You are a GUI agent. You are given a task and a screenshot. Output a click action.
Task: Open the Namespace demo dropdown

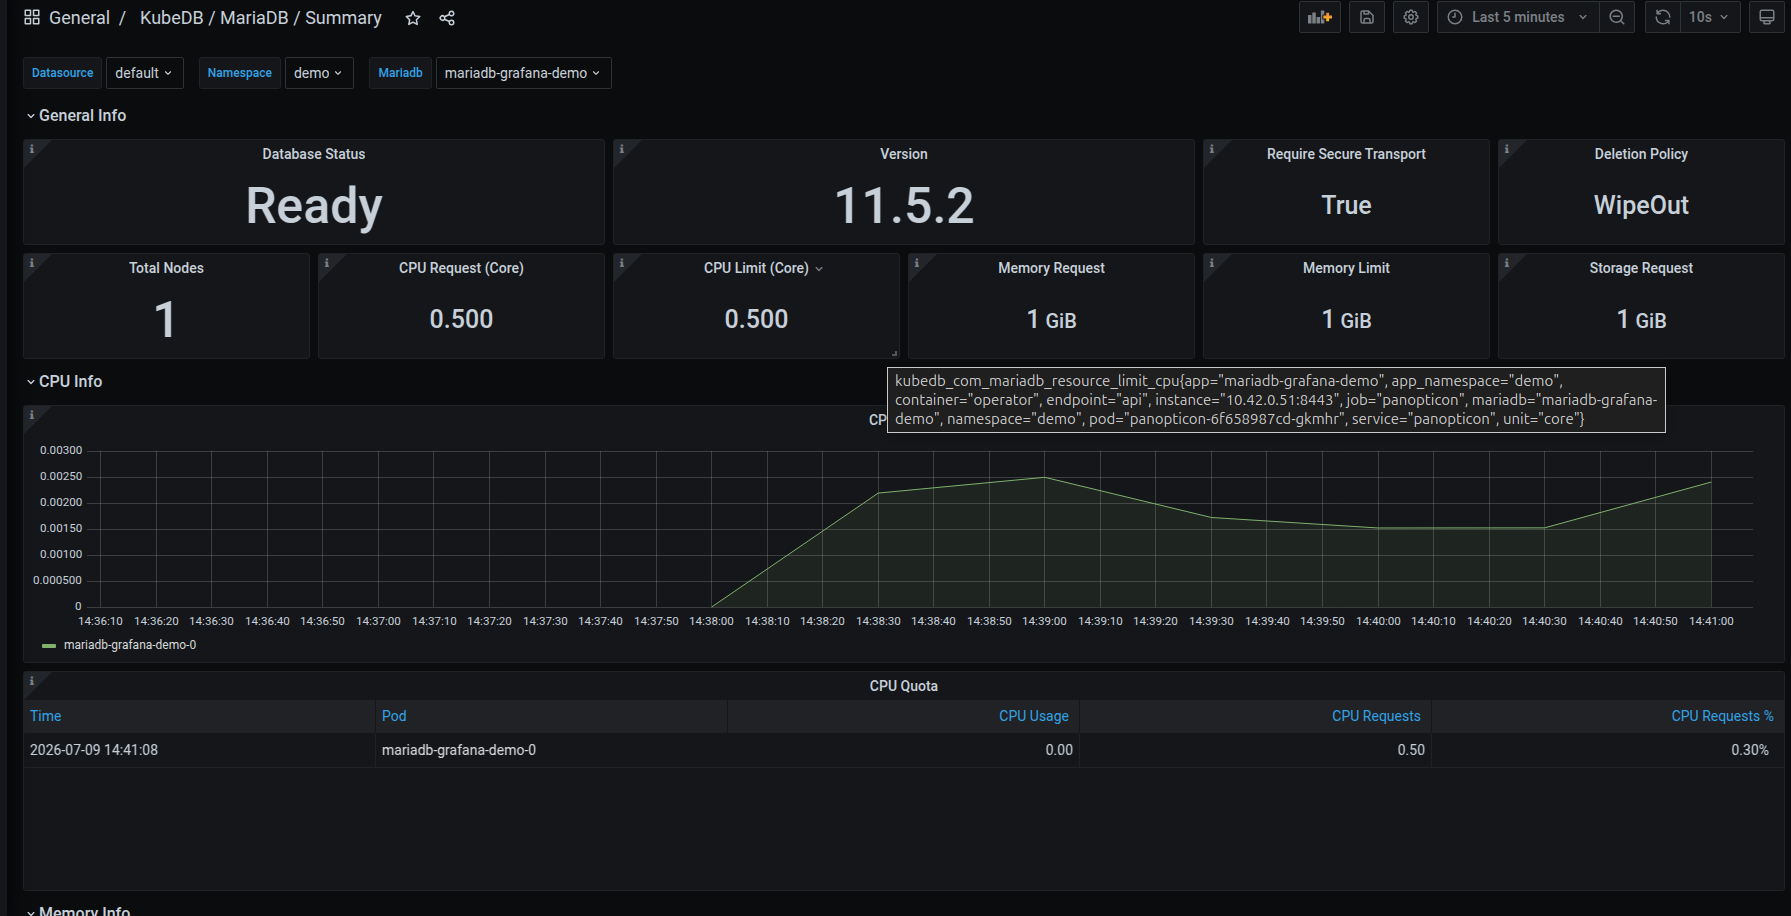(x=319, y=73)
